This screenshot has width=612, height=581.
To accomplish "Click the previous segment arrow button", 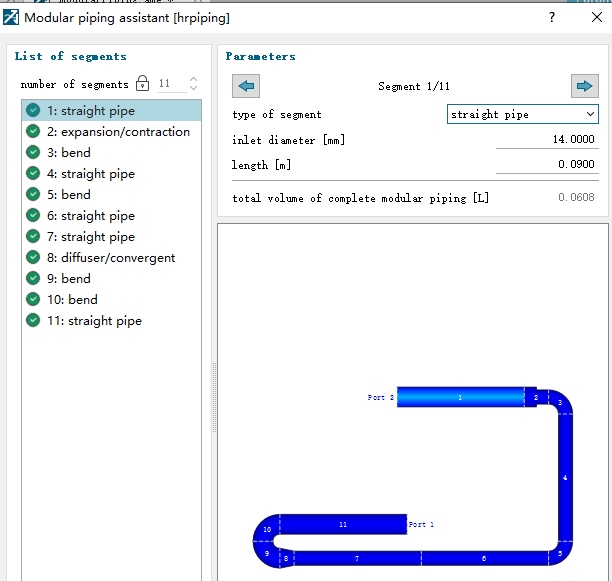I will 245,86.
